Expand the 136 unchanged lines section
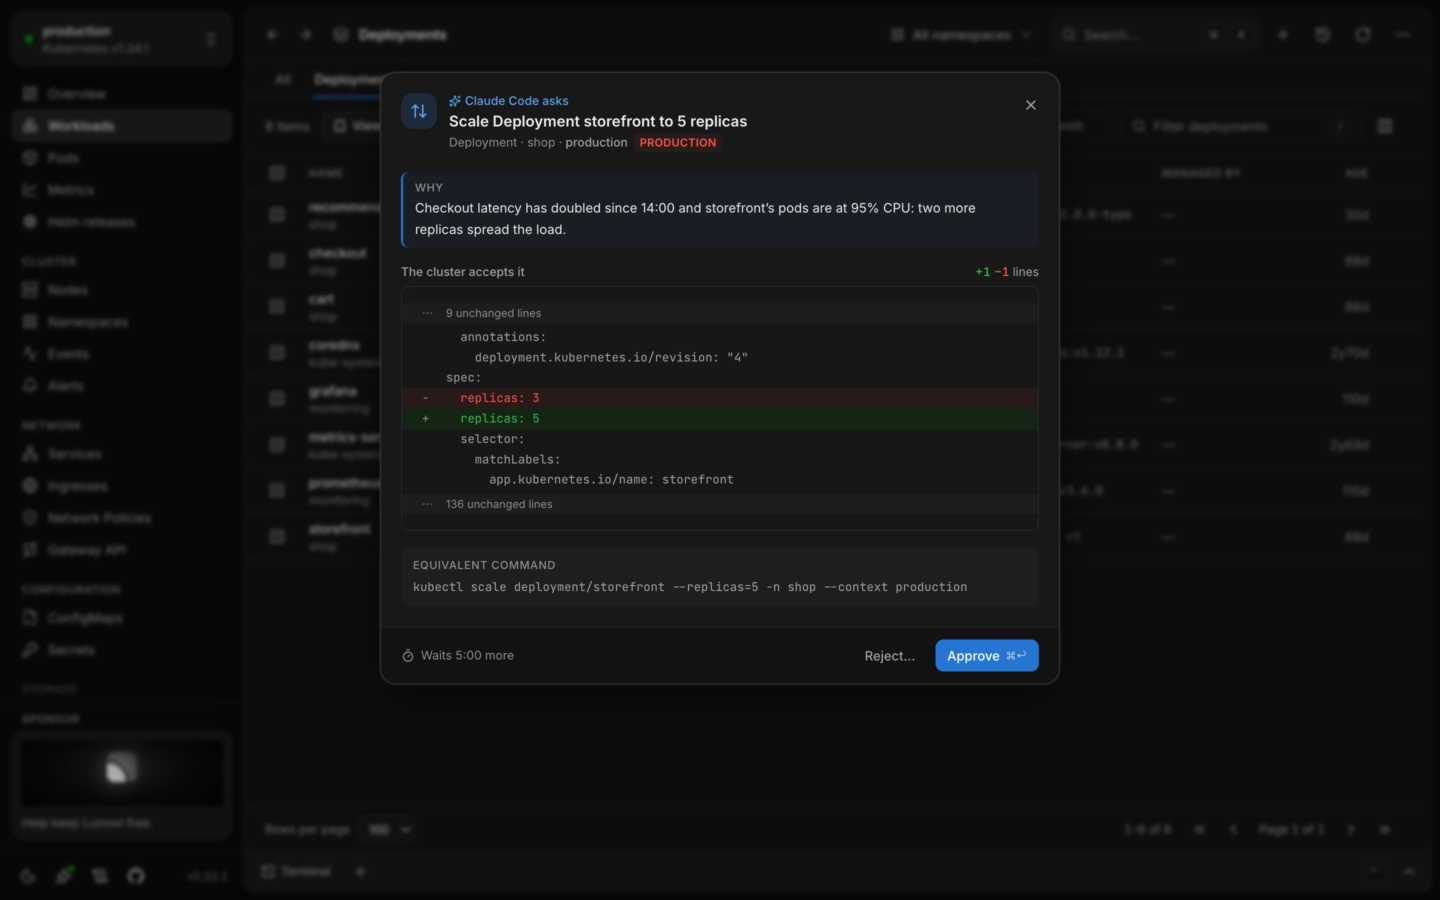The width and height of the screenshot is (1440, 900). 719,504
